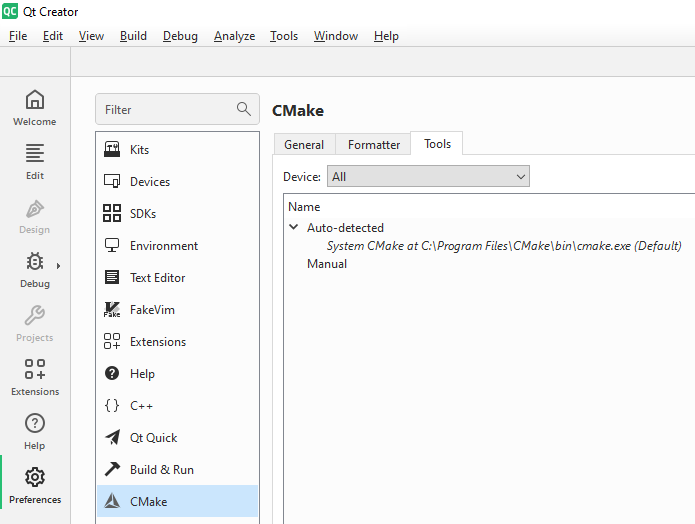Open Extensions mode in the sidebar
Screen dimensions: 695x524
point(35,378)
